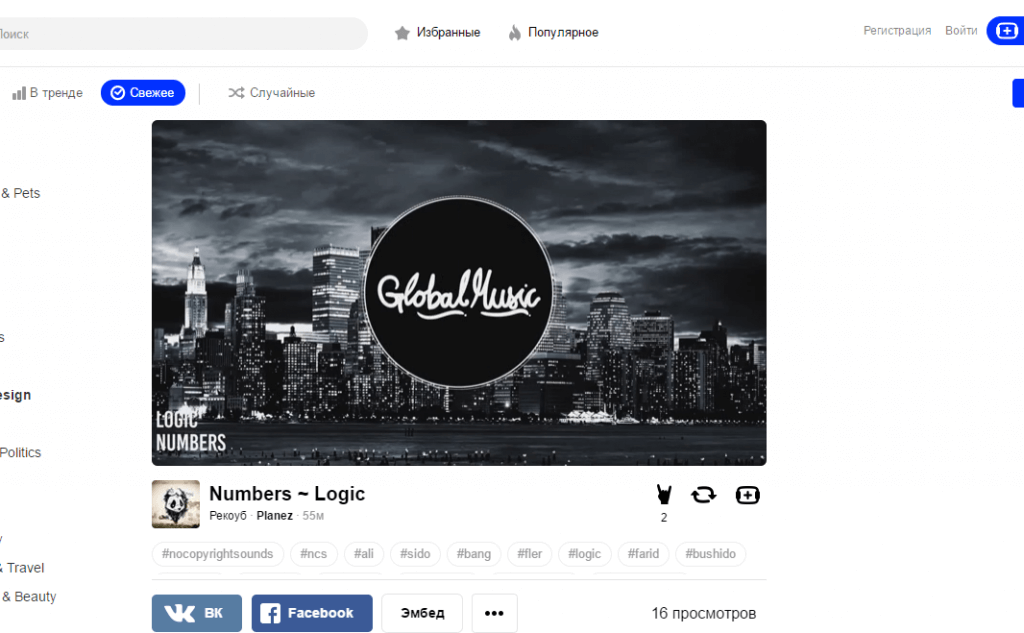Screen dimensions: 1024x633
Task: Select the Свежее filter
Action: pyautogui.click(x=143, y=93)
